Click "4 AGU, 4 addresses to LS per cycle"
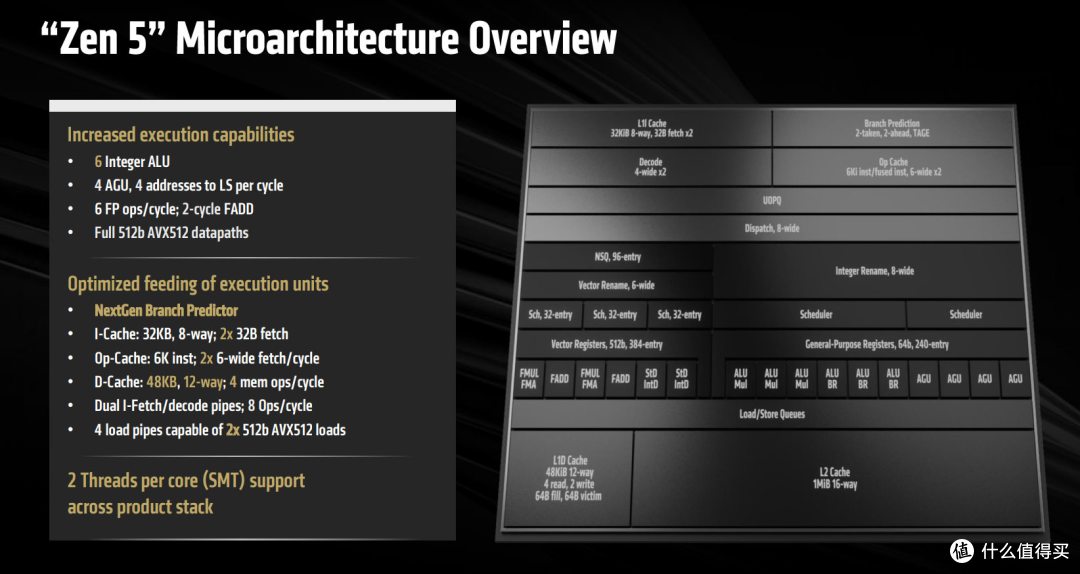 point(189,185)
